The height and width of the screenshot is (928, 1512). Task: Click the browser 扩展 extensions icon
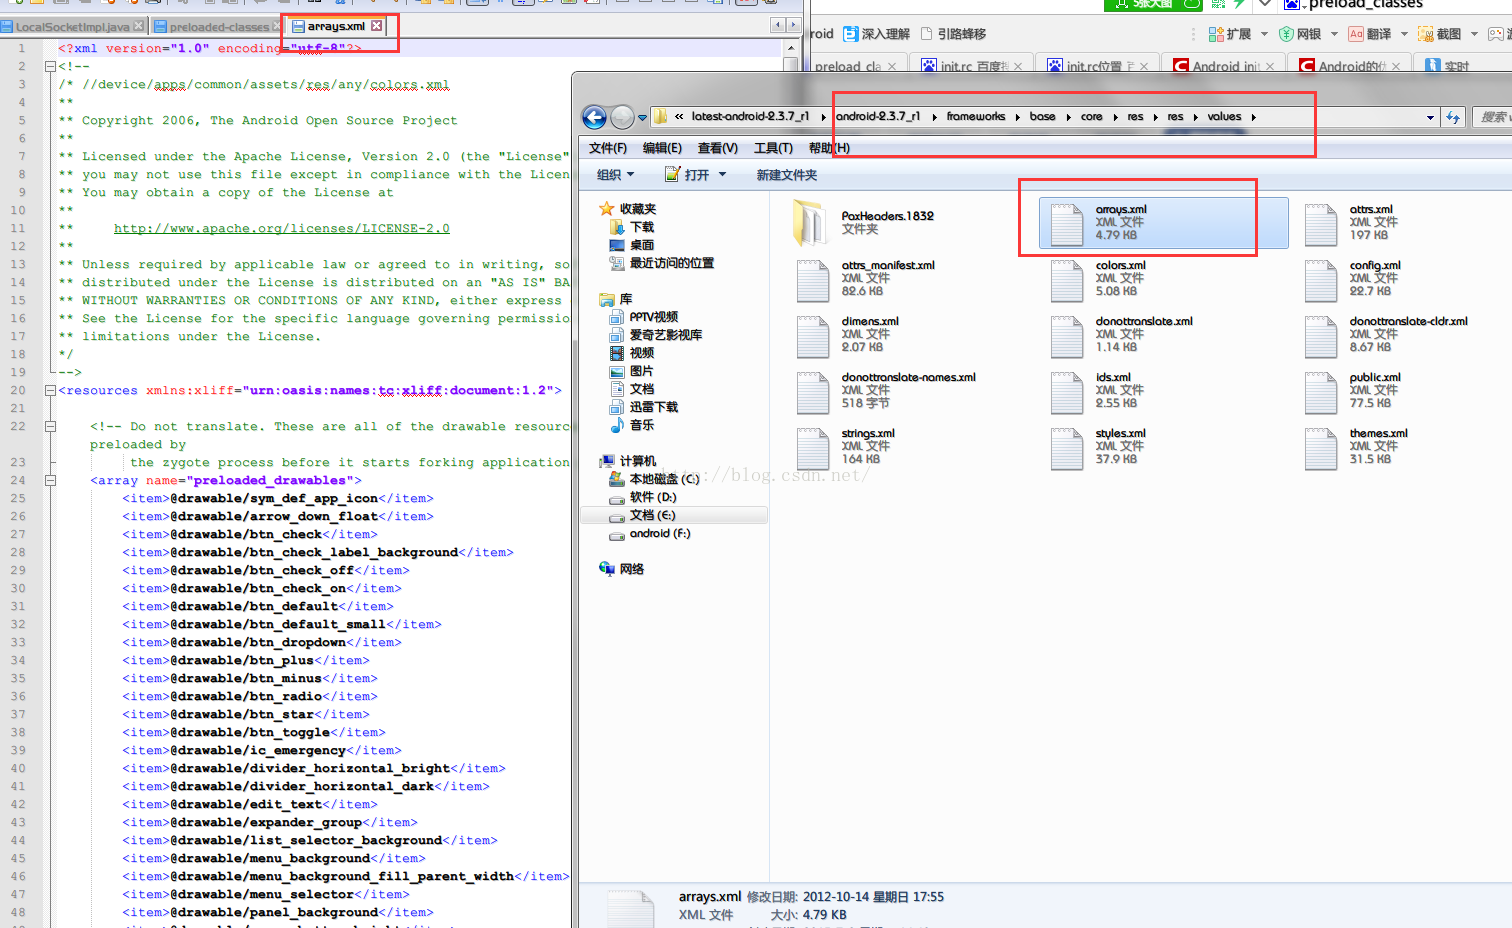(1216, 34)
